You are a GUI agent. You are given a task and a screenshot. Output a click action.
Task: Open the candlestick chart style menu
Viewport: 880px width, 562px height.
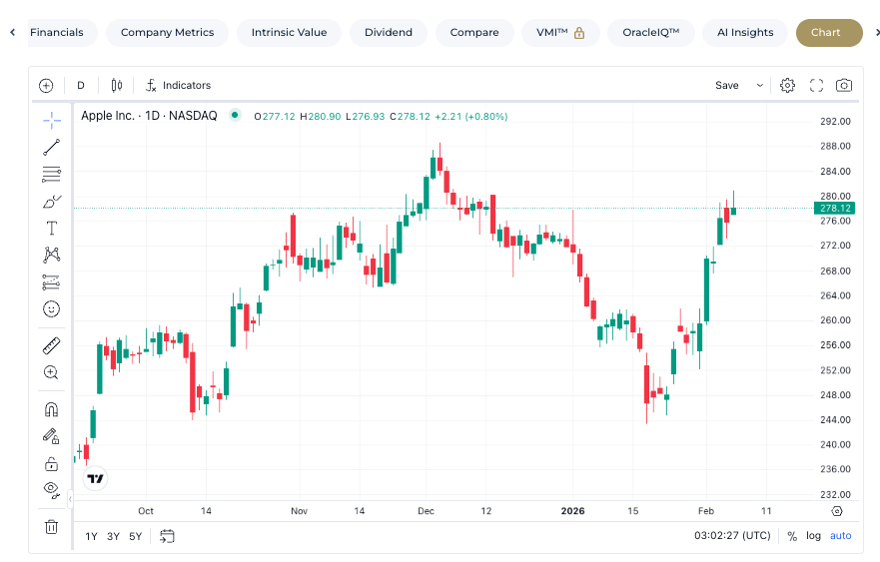click(x=117, y=85)
